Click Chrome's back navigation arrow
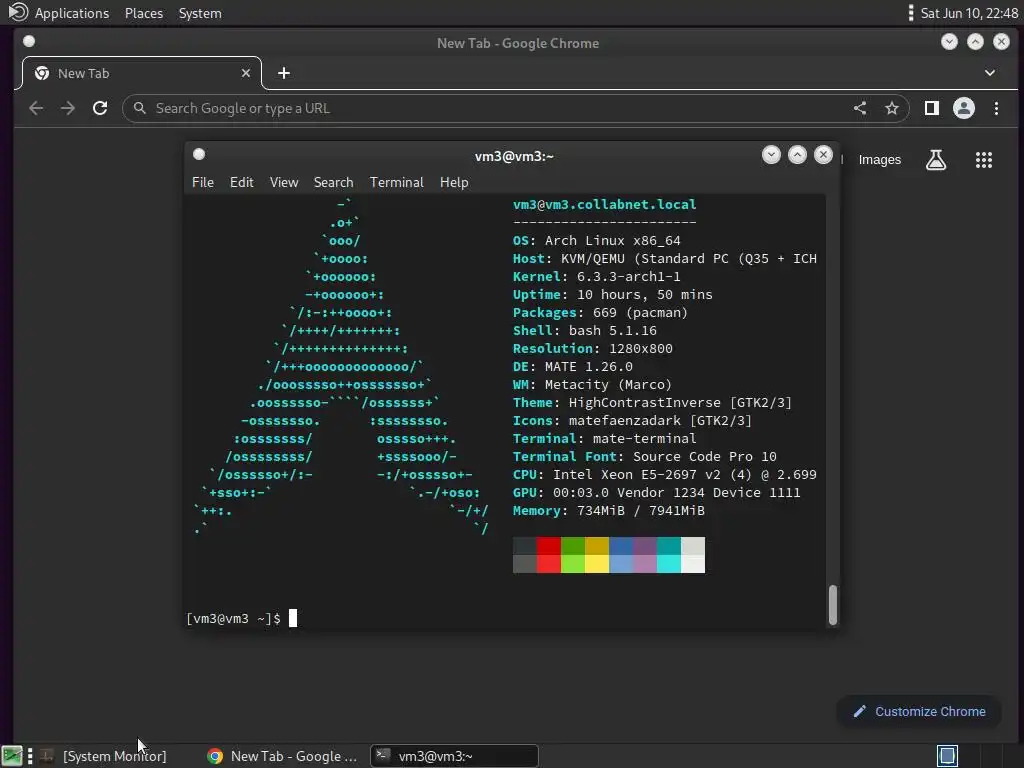 pyautogui.click(x=36, y=108)
